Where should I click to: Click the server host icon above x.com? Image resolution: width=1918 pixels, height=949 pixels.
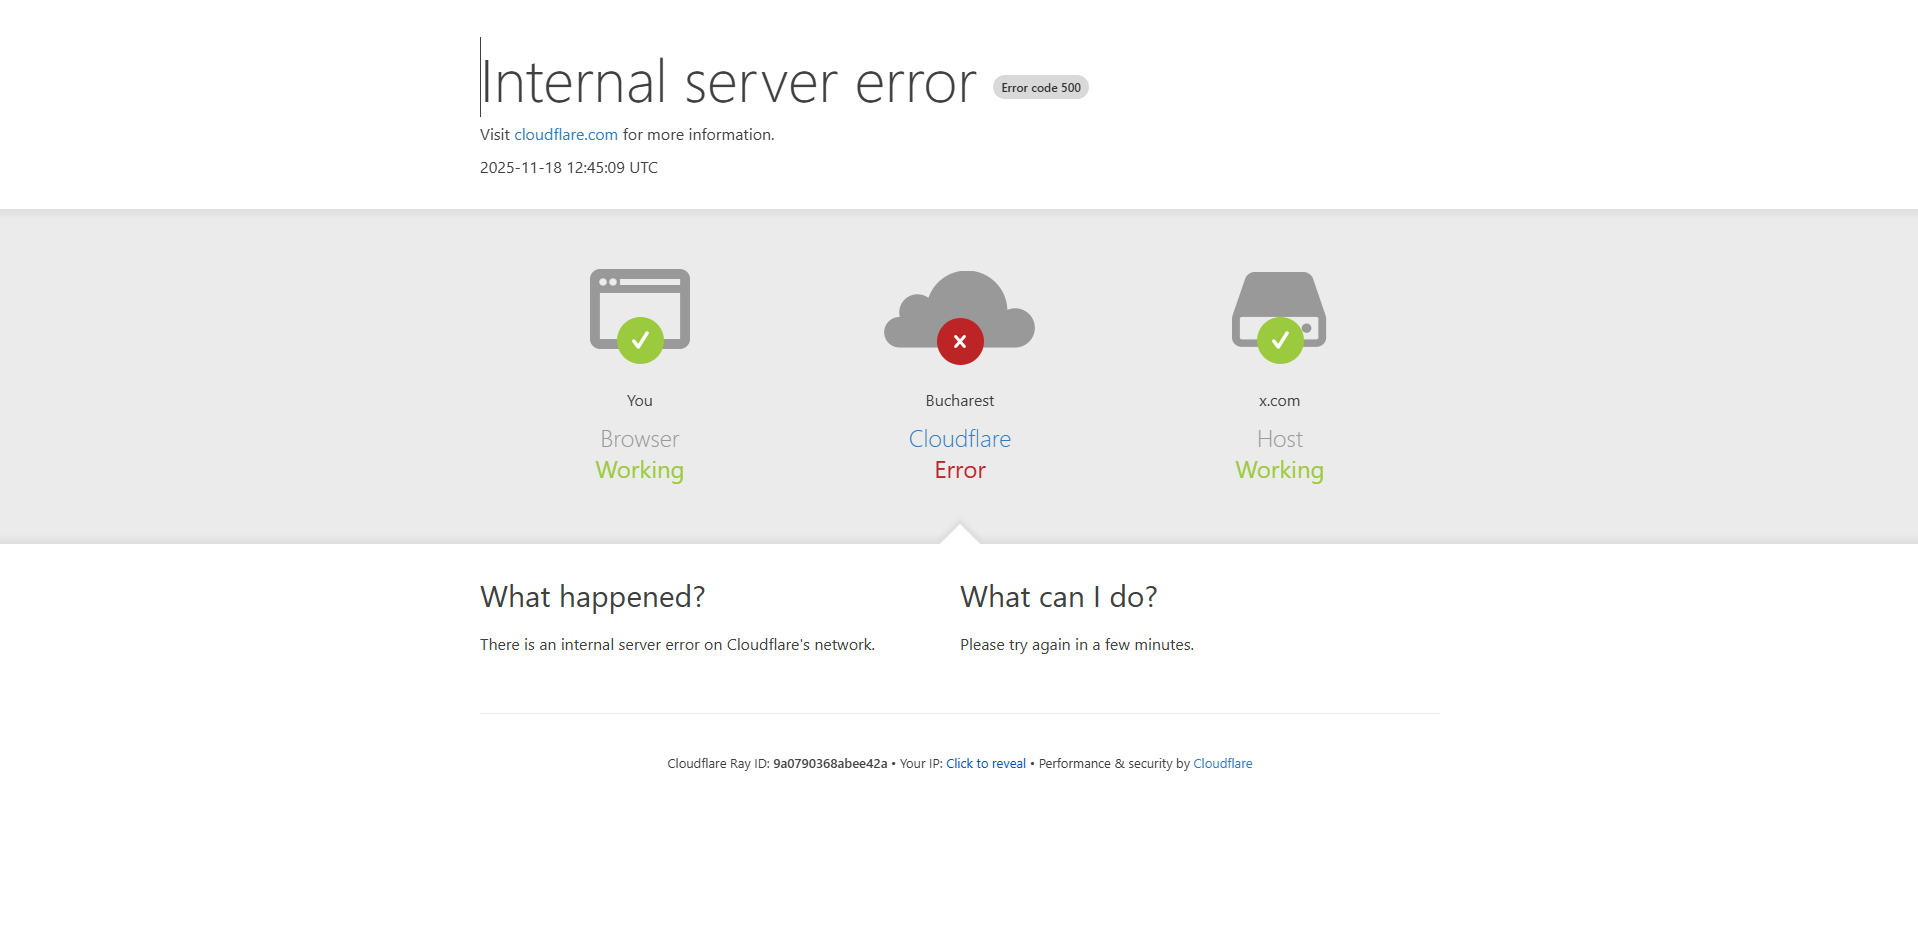coord(1279,298)
